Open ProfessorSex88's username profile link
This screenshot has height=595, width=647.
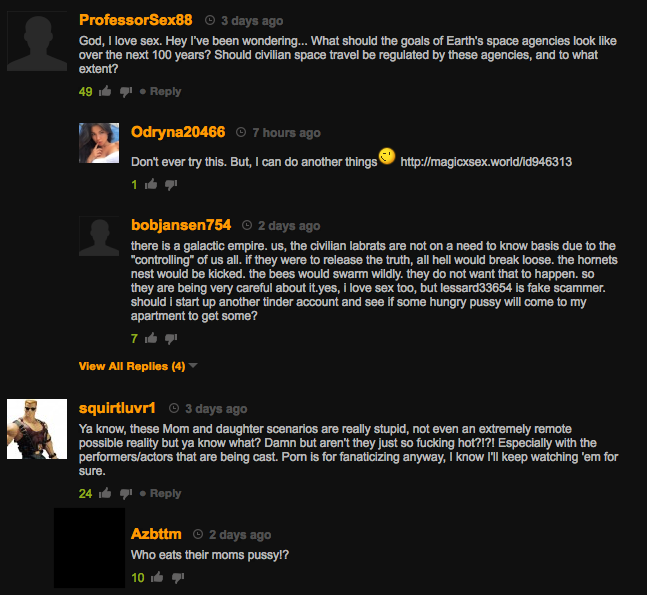click(x=136, y=20)
